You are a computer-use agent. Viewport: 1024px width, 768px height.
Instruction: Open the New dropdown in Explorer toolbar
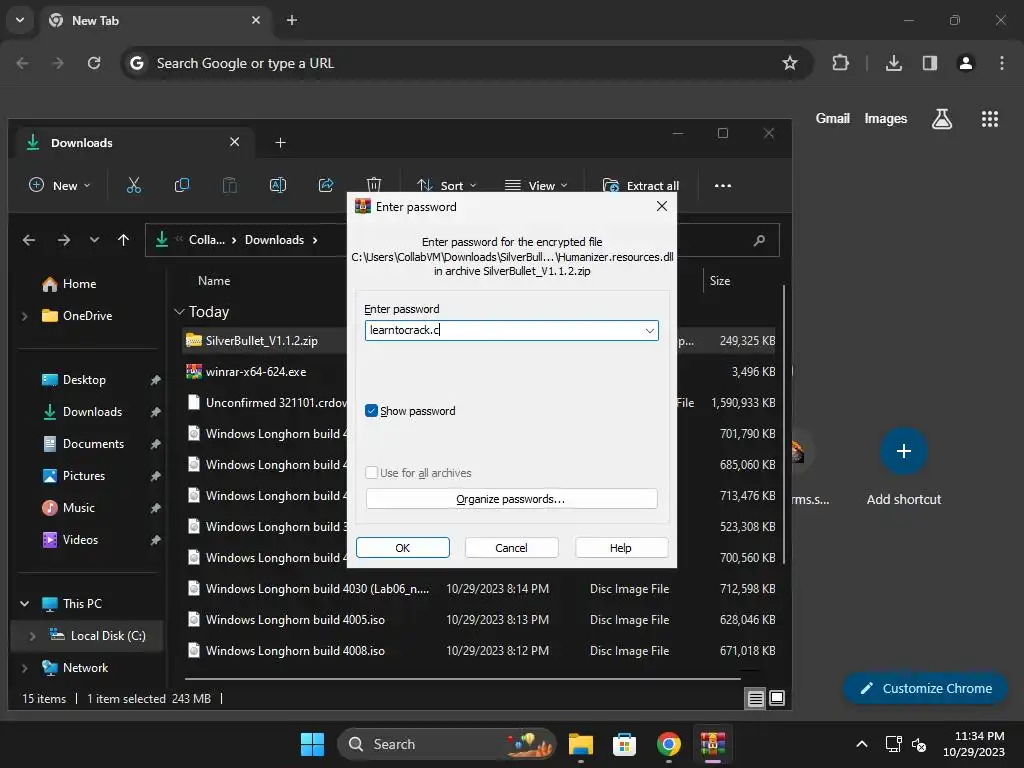click(59, 185)
